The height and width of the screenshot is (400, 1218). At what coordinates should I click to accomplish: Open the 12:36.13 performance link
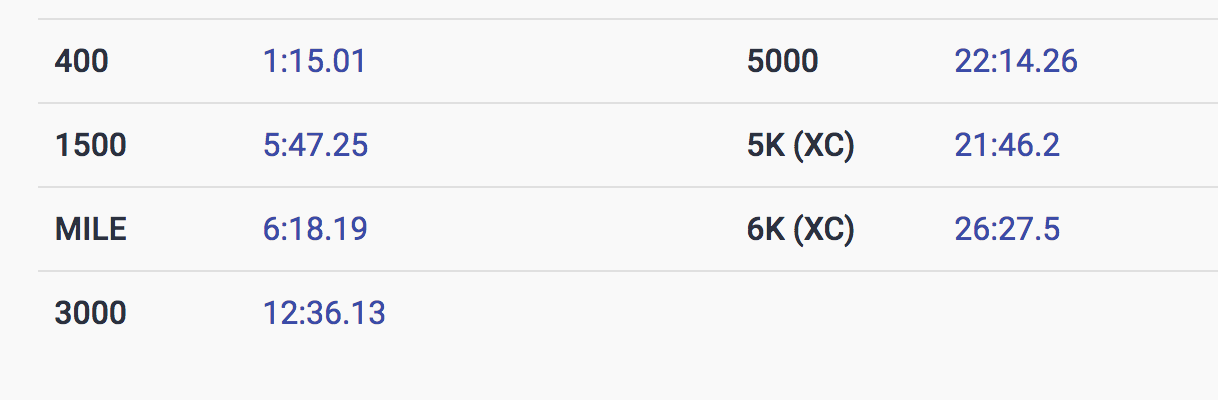(x=324, y=314)
